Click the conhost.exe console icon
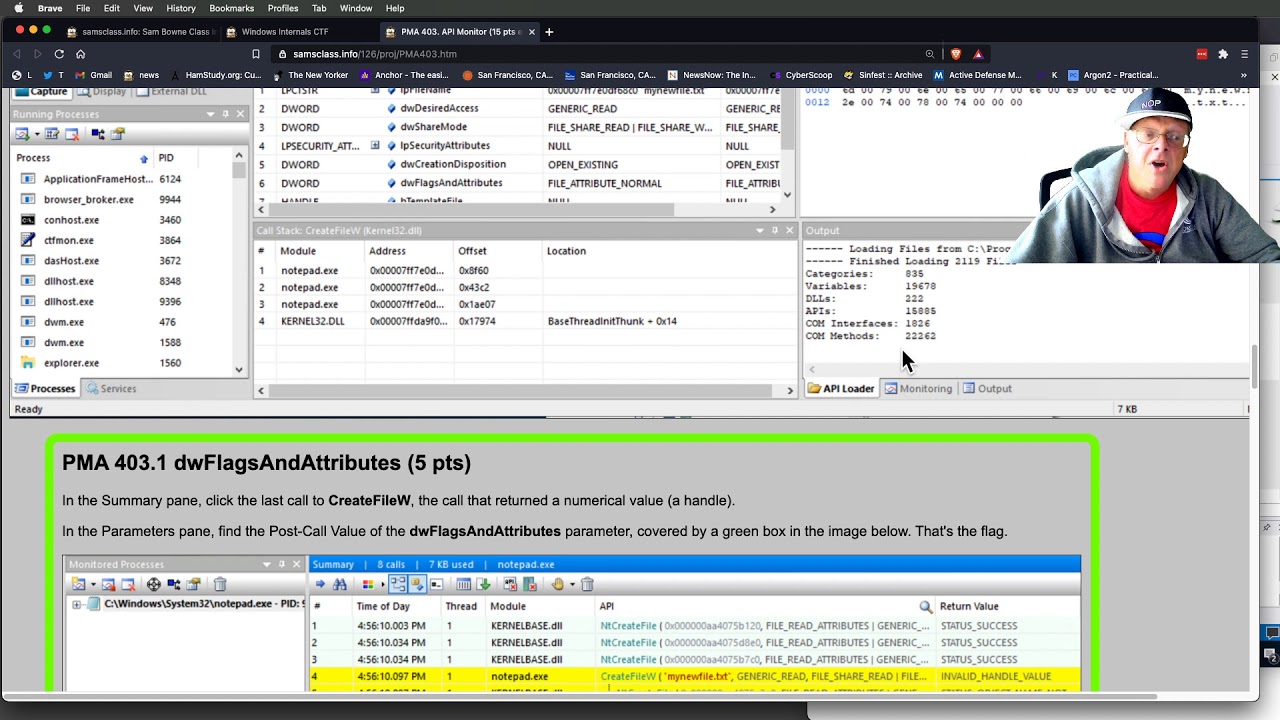The image size is (1280, 720). pos(28,220)
